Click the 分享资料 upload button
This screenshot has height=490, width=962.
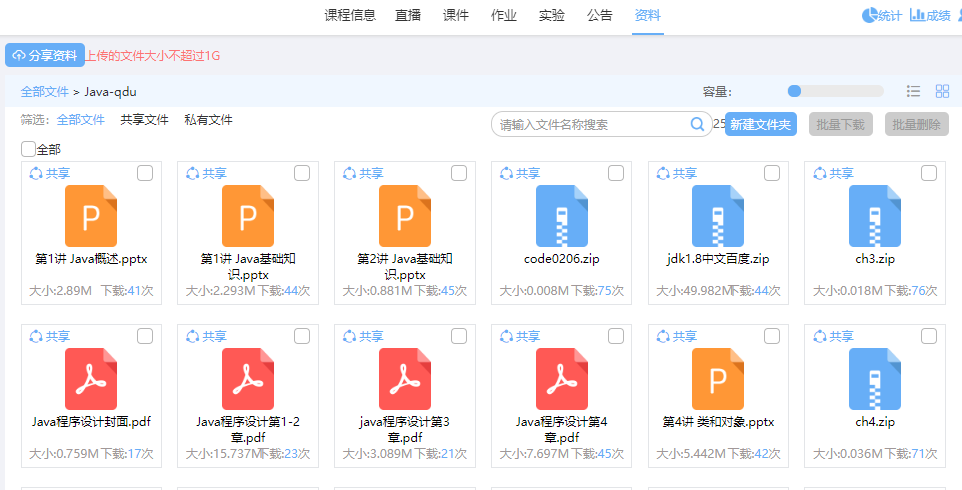45,56
